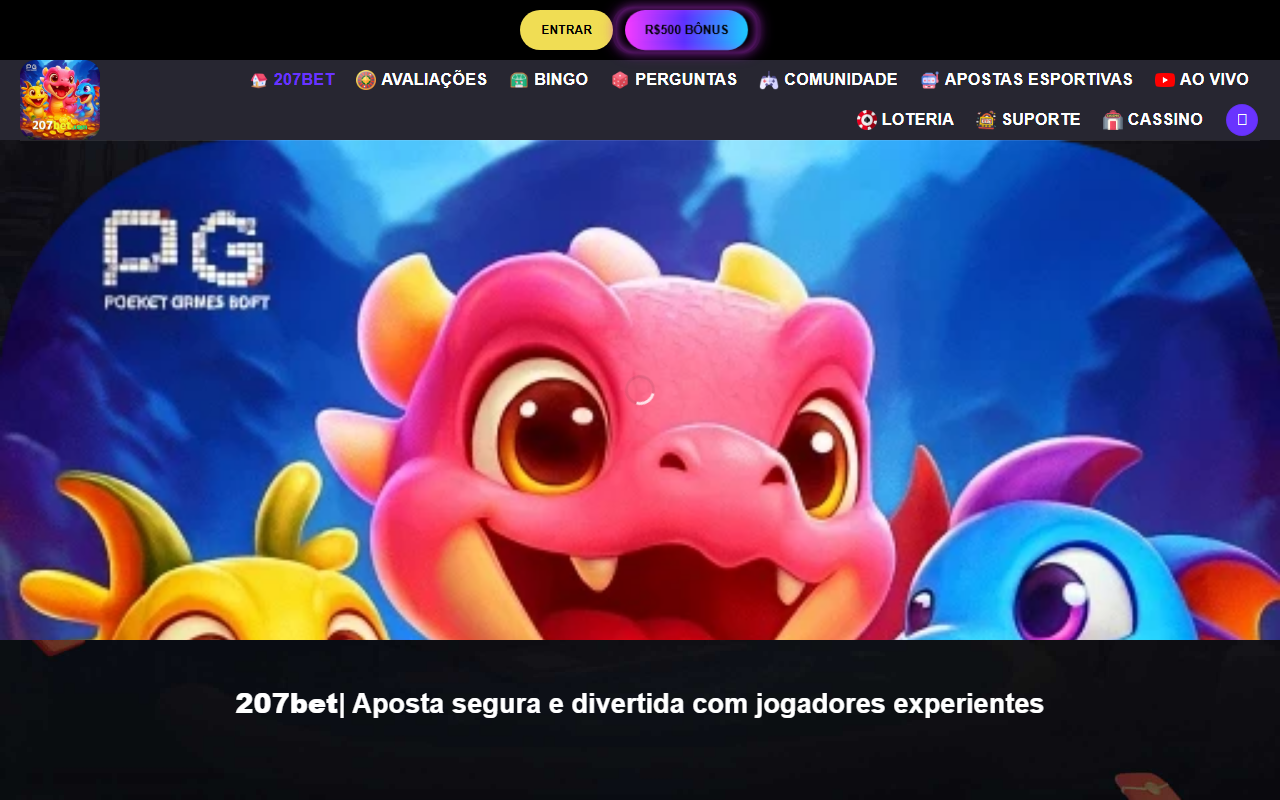
Task: Click the game controller icon beside COMUNIDADE
Action: (x=769, y=80)
